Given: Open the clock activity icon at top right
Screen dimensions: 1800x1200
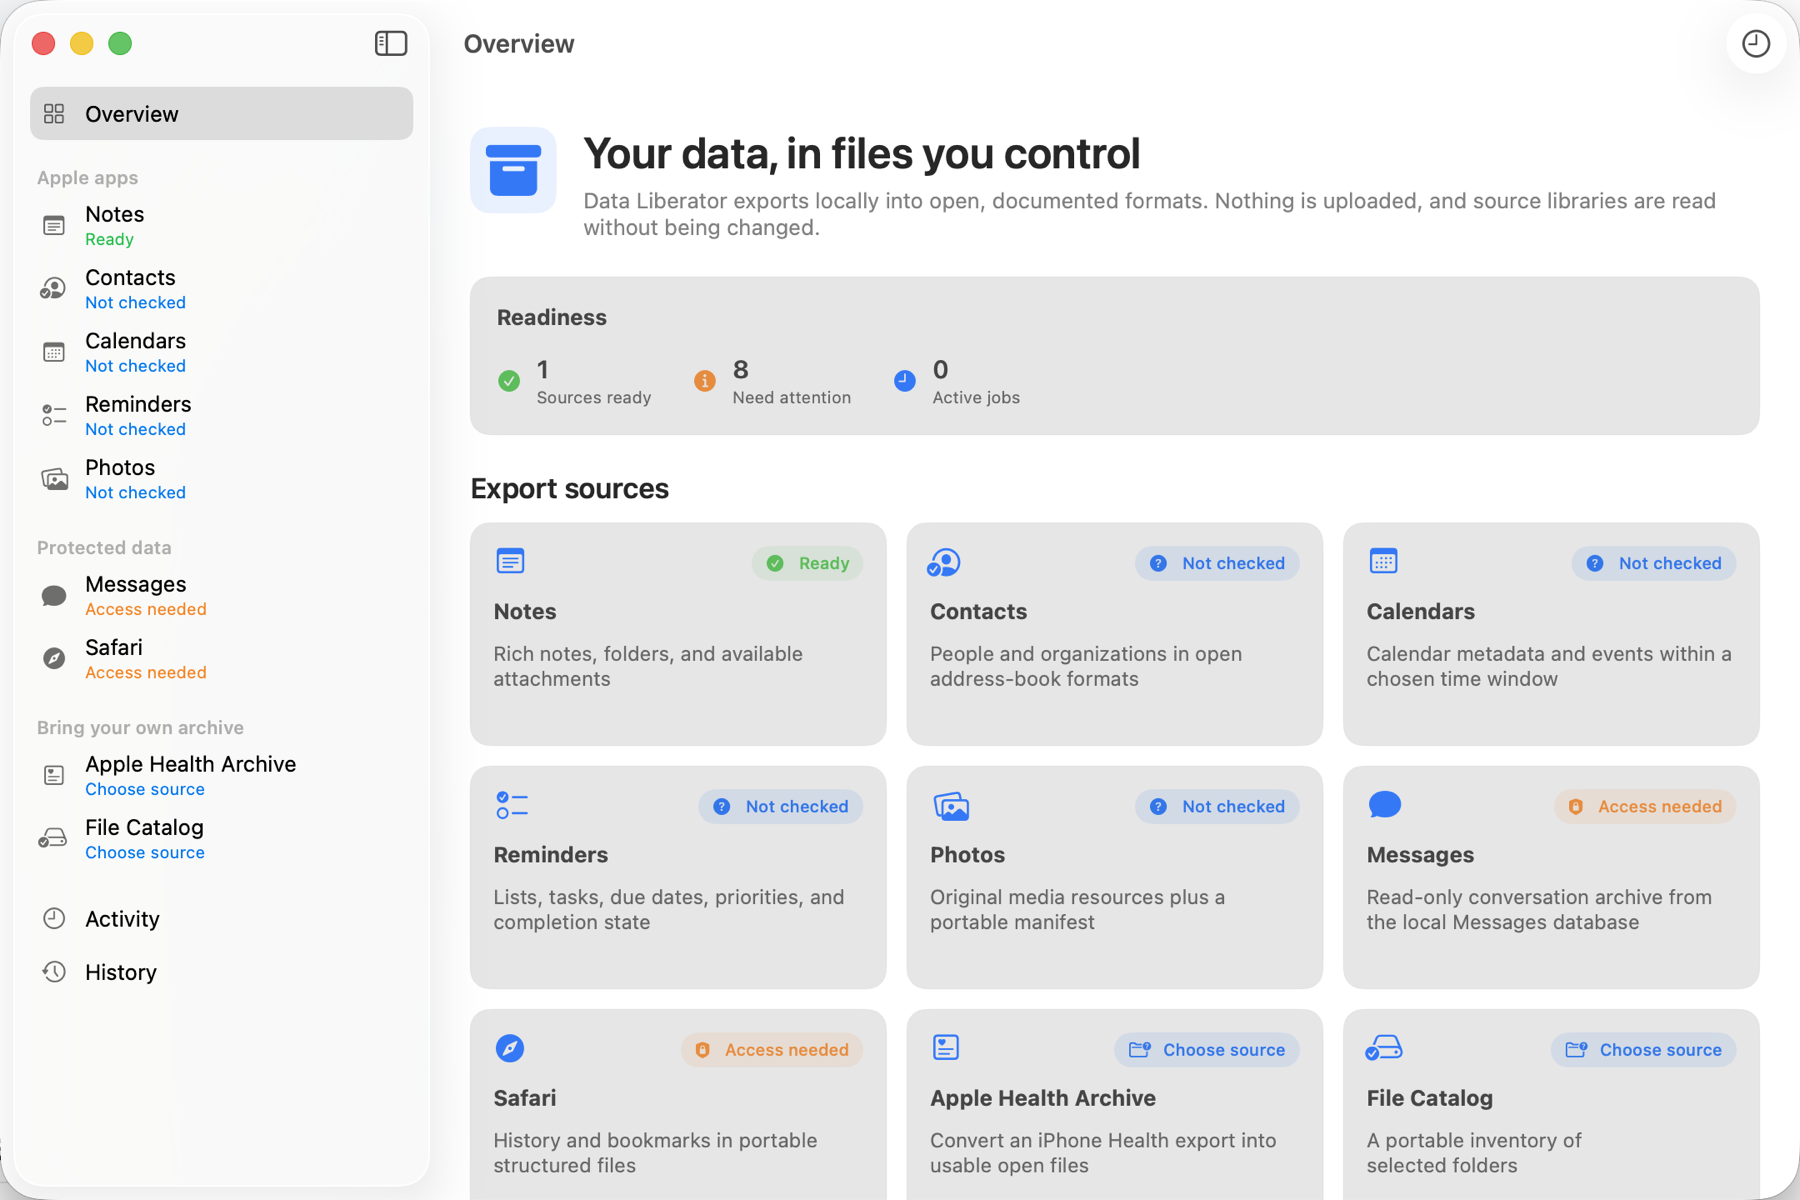Looking at the screenshot, I should point(1756,43).
